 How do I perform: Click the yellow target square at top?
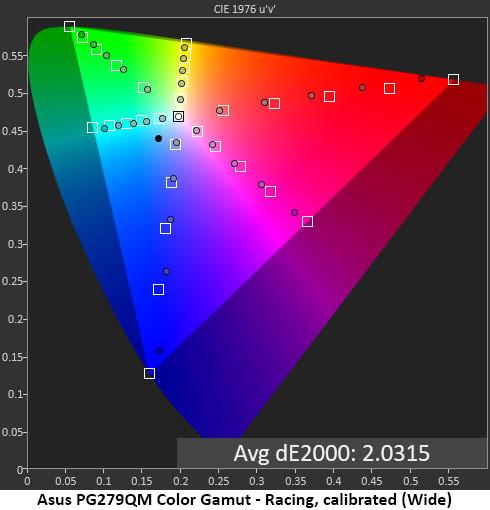pos(186,43)
